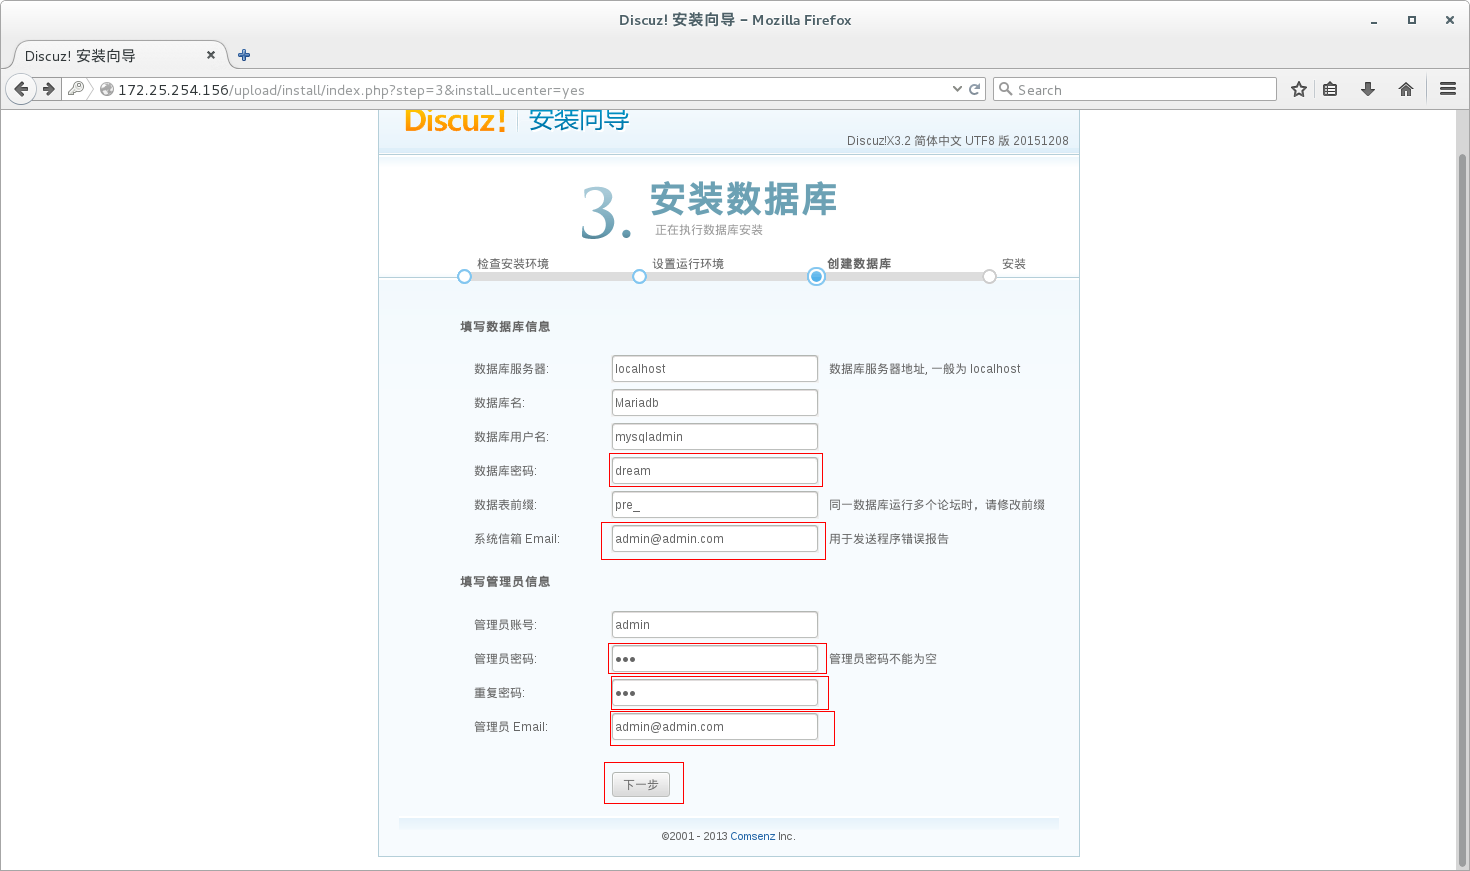Bookmark this page star icon

click(1299, 89)
